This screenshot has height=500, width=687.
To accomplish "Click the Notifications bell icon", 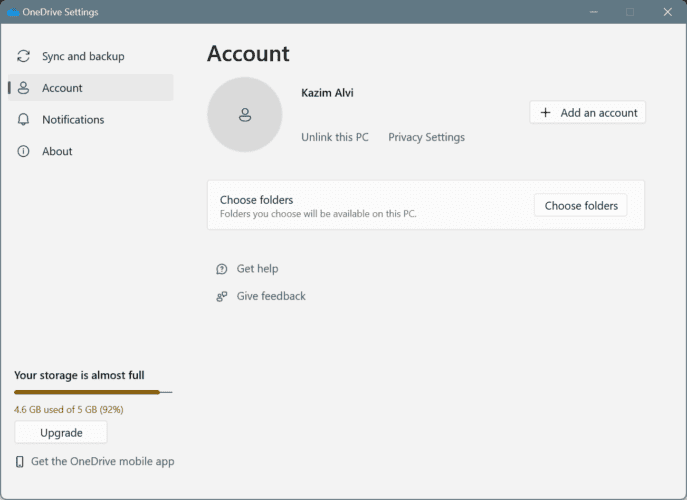I will click(x=24, y=120).
